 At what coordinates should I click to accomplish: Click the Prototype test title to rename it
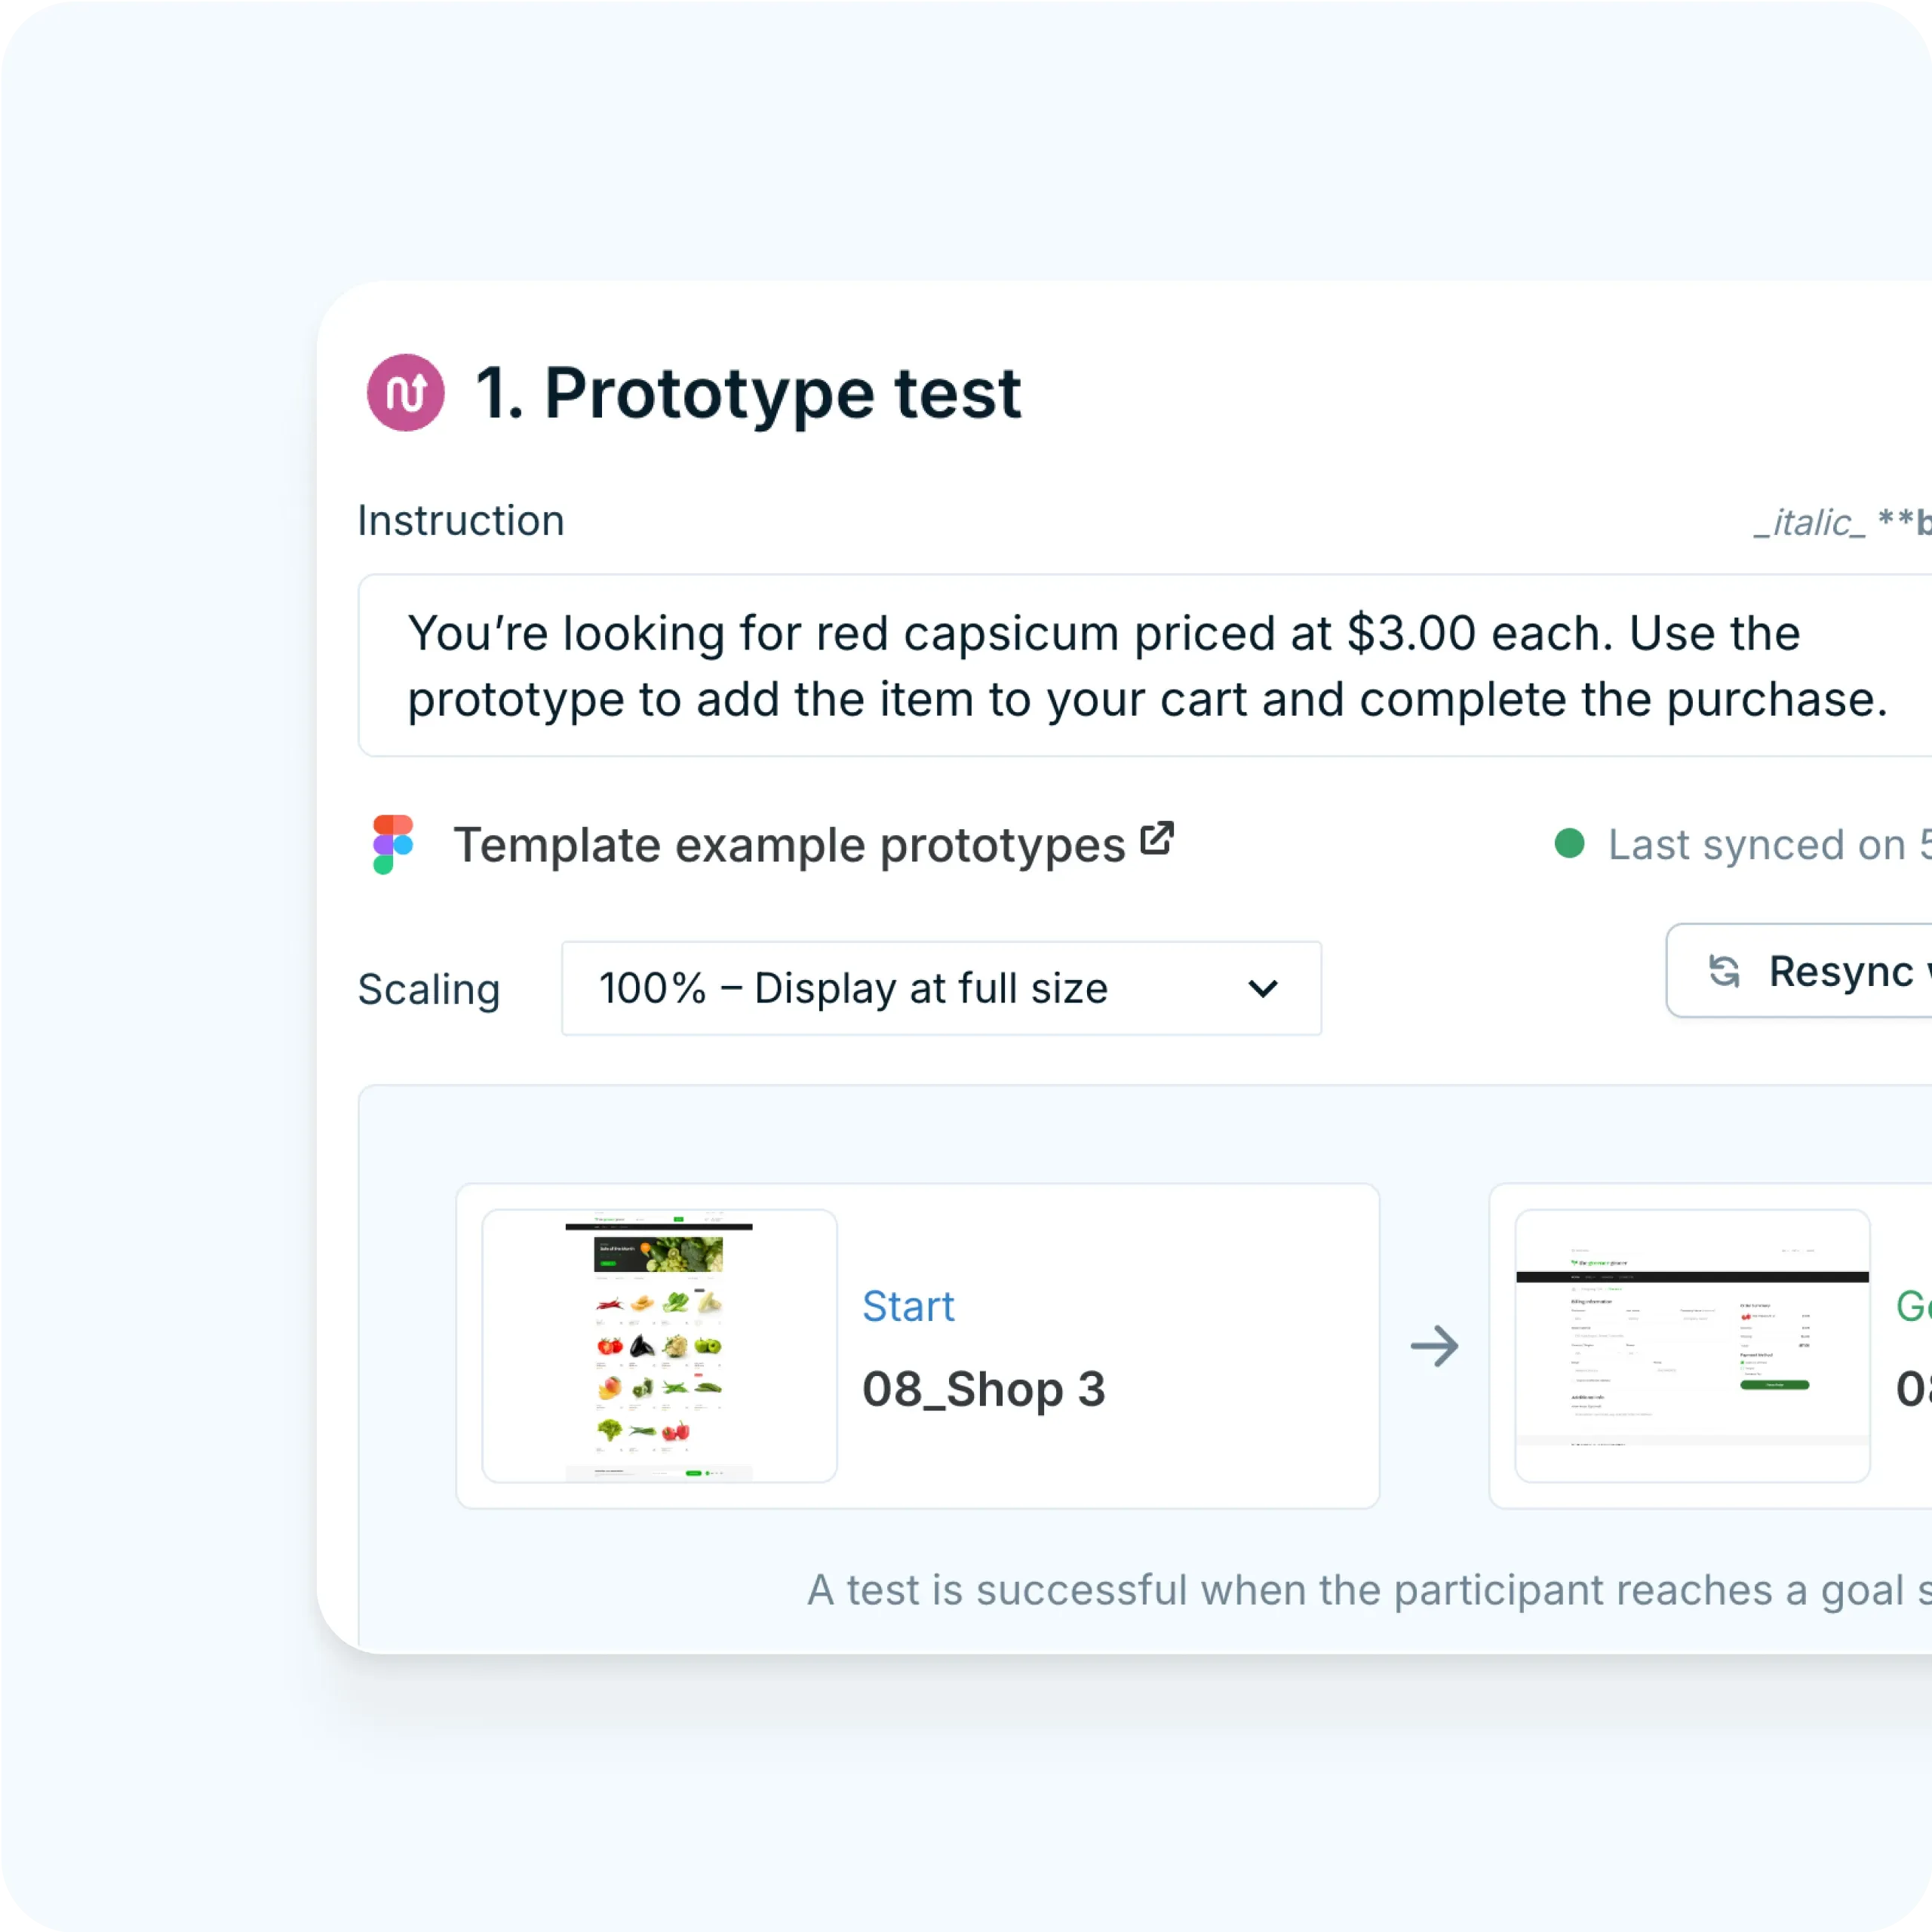point(747,392)
